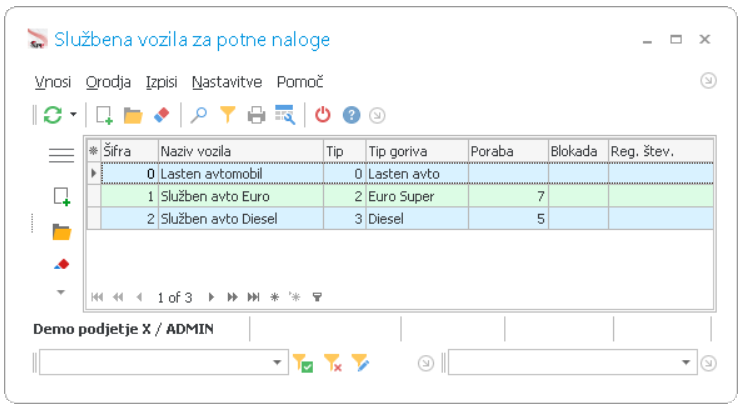Apply filter with funnel checkmark icon

303,363
